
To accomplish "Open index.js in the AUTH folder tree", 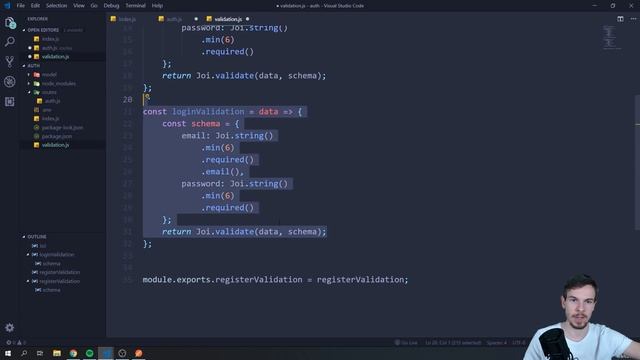I will coord(51,119).
